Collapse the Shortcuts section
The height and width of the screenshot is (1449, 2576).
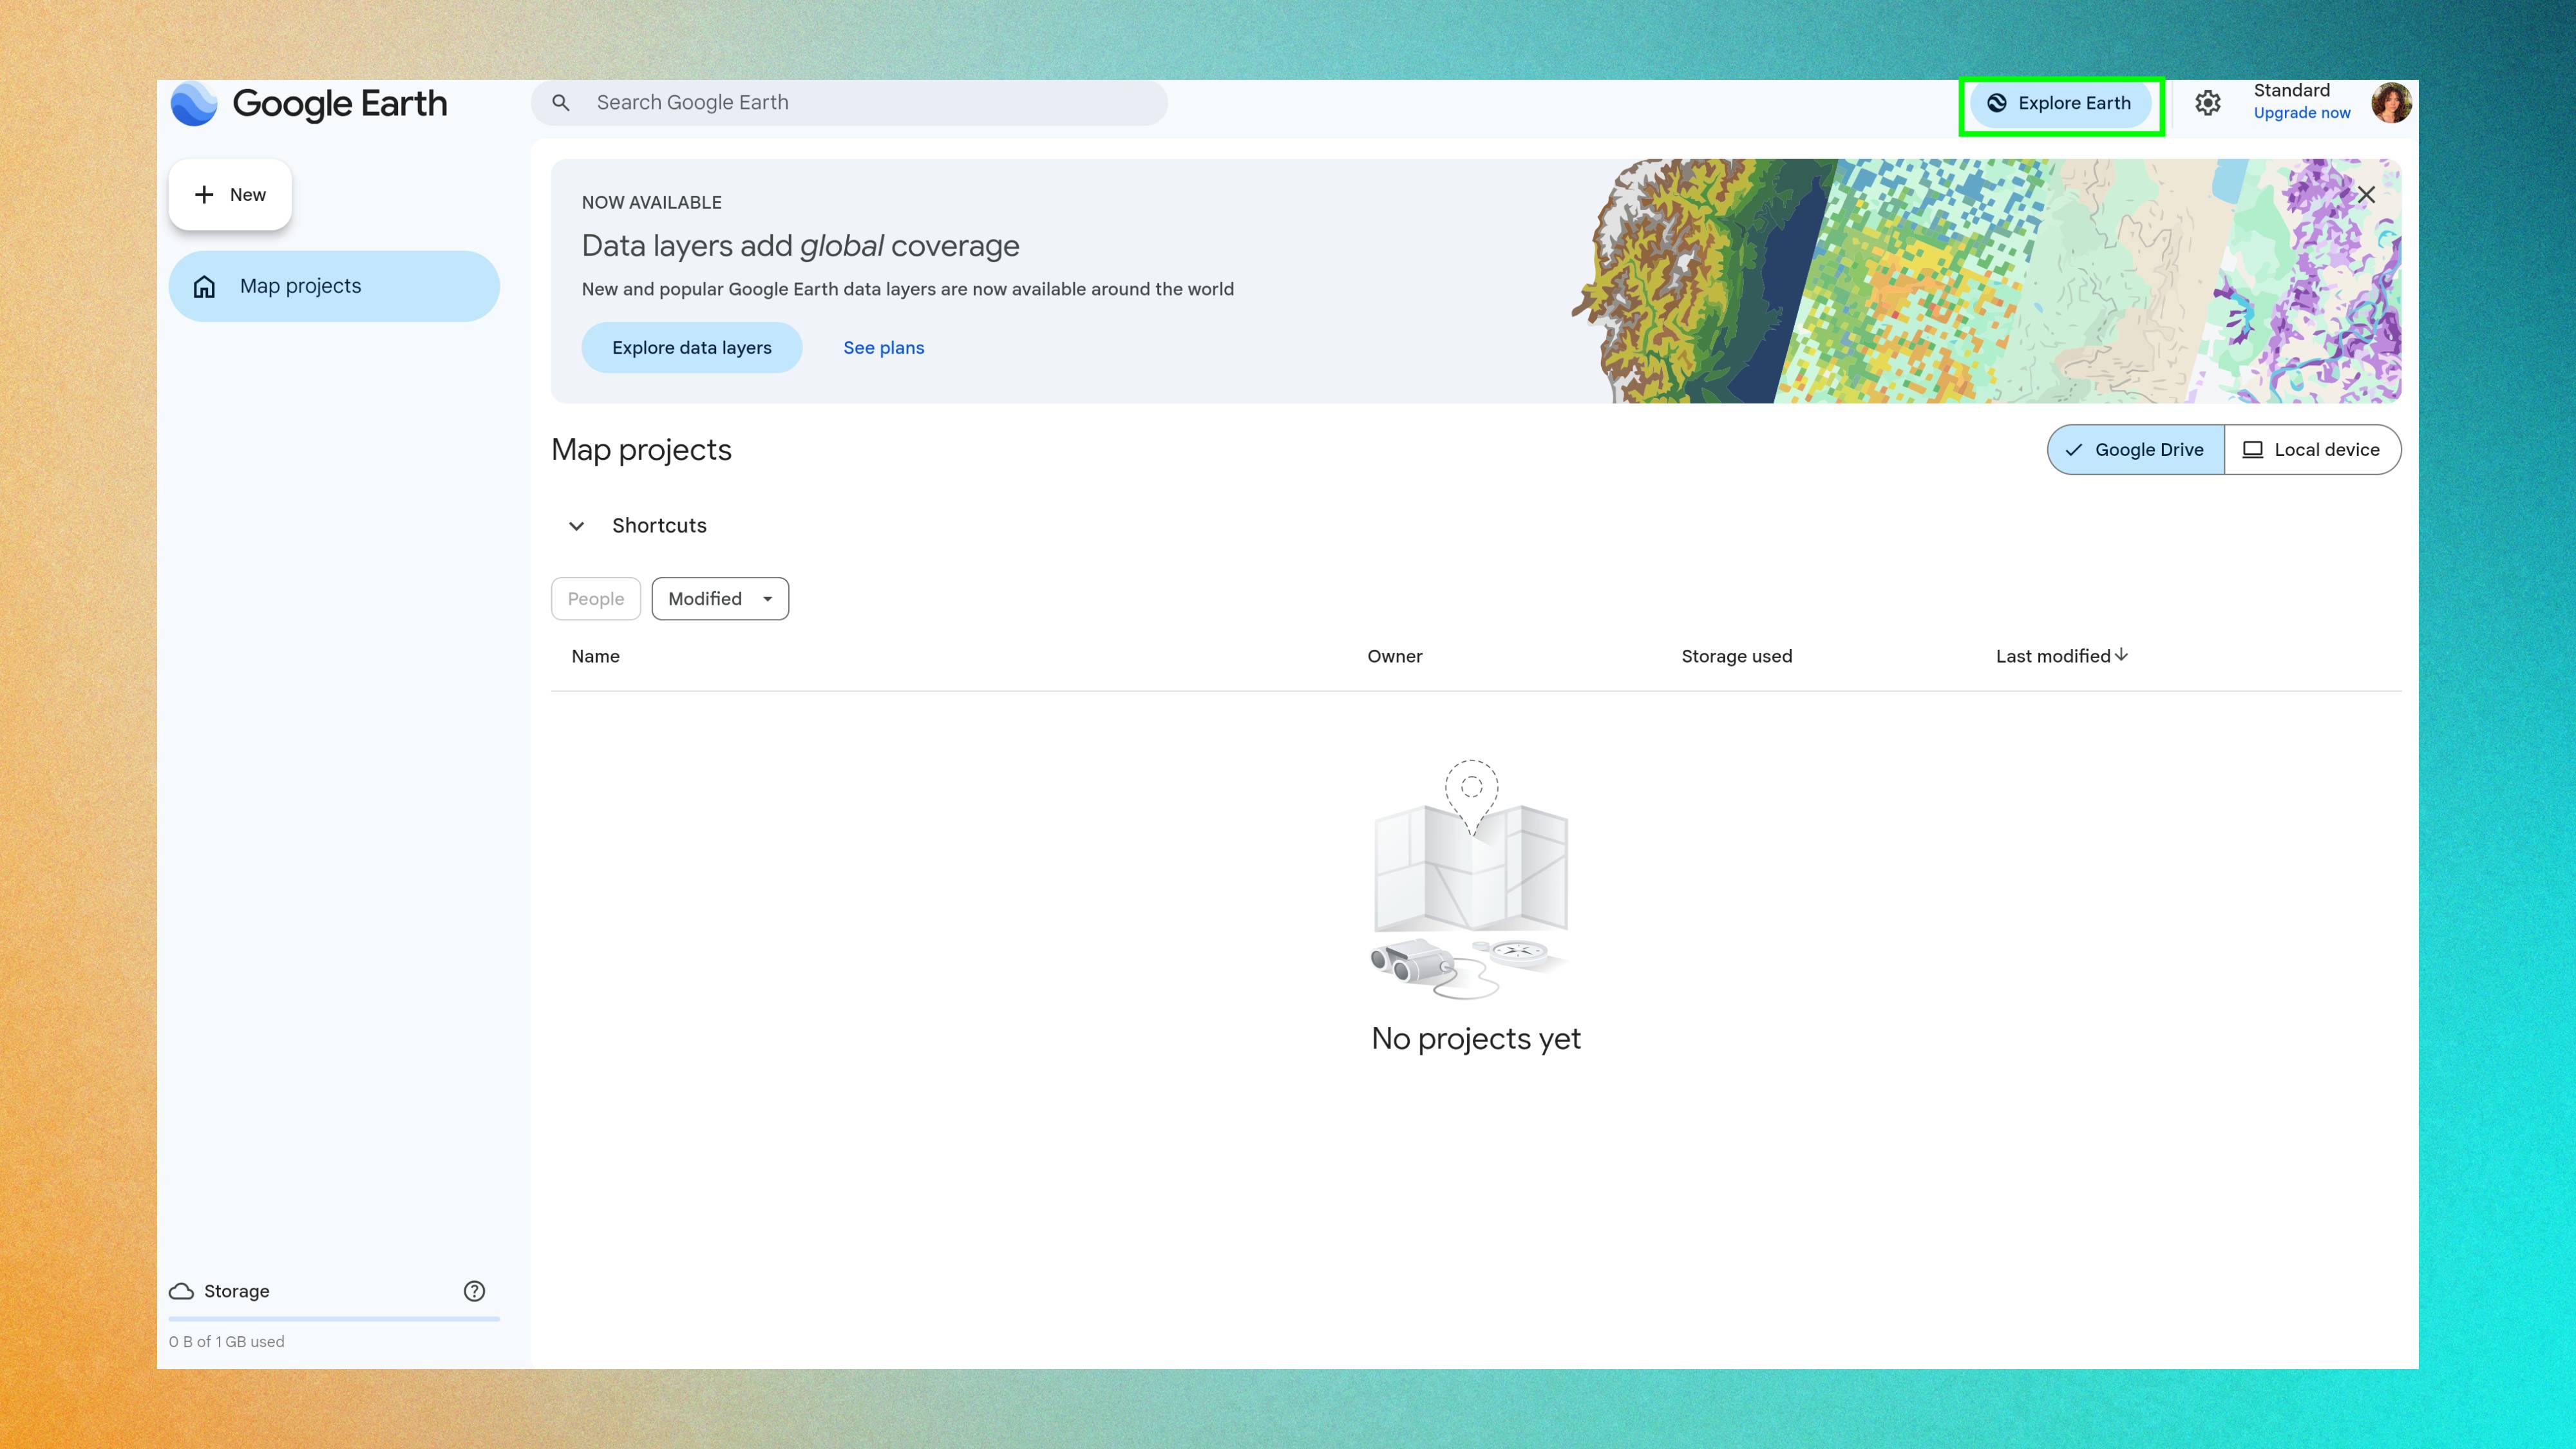point(577,526)
